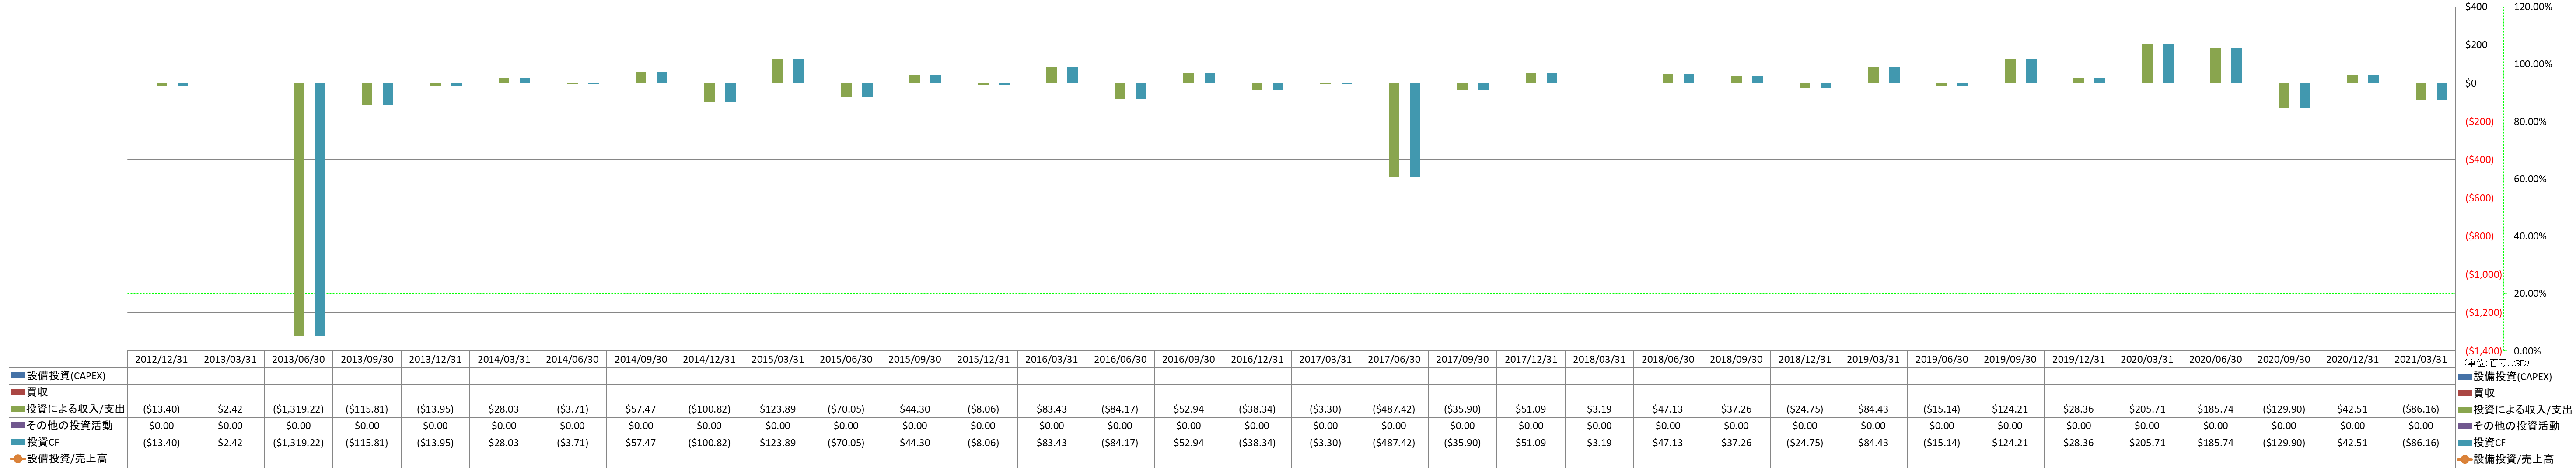Select the 2017/06/30 date header
Viewport: 2576px width, 468px height.
pyautogui.click(x=1394, y=359)
